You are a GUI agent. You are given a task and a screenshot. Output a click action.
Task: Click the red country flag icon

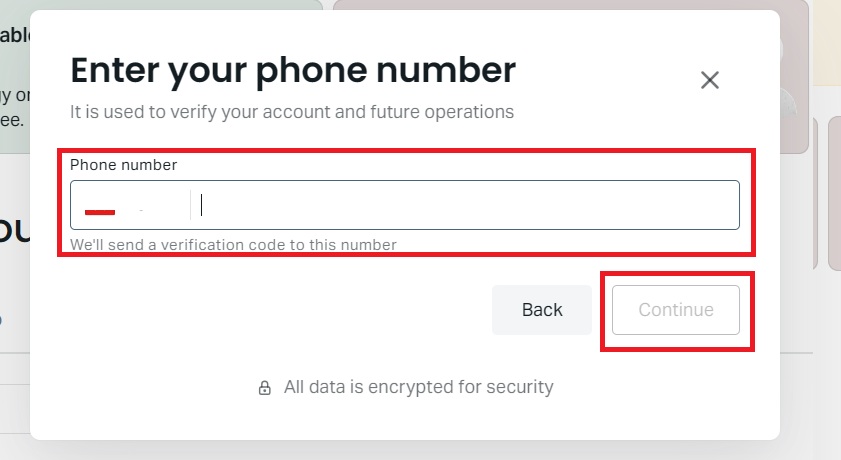pos(100,211)
